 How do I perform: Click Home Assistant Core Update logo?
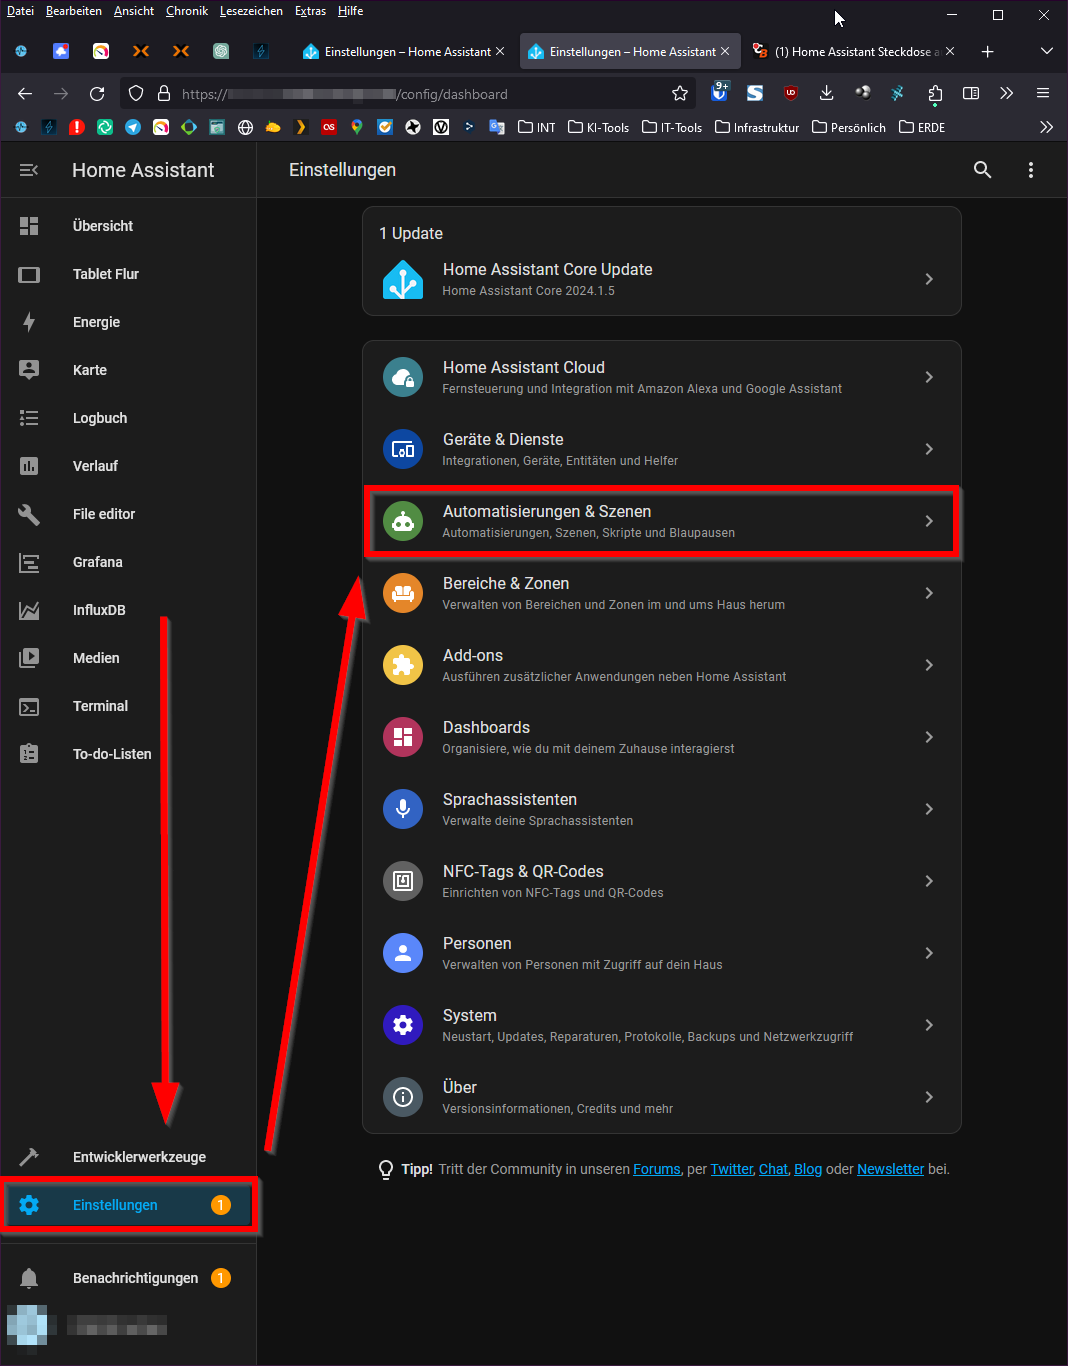tap(403, 279)
